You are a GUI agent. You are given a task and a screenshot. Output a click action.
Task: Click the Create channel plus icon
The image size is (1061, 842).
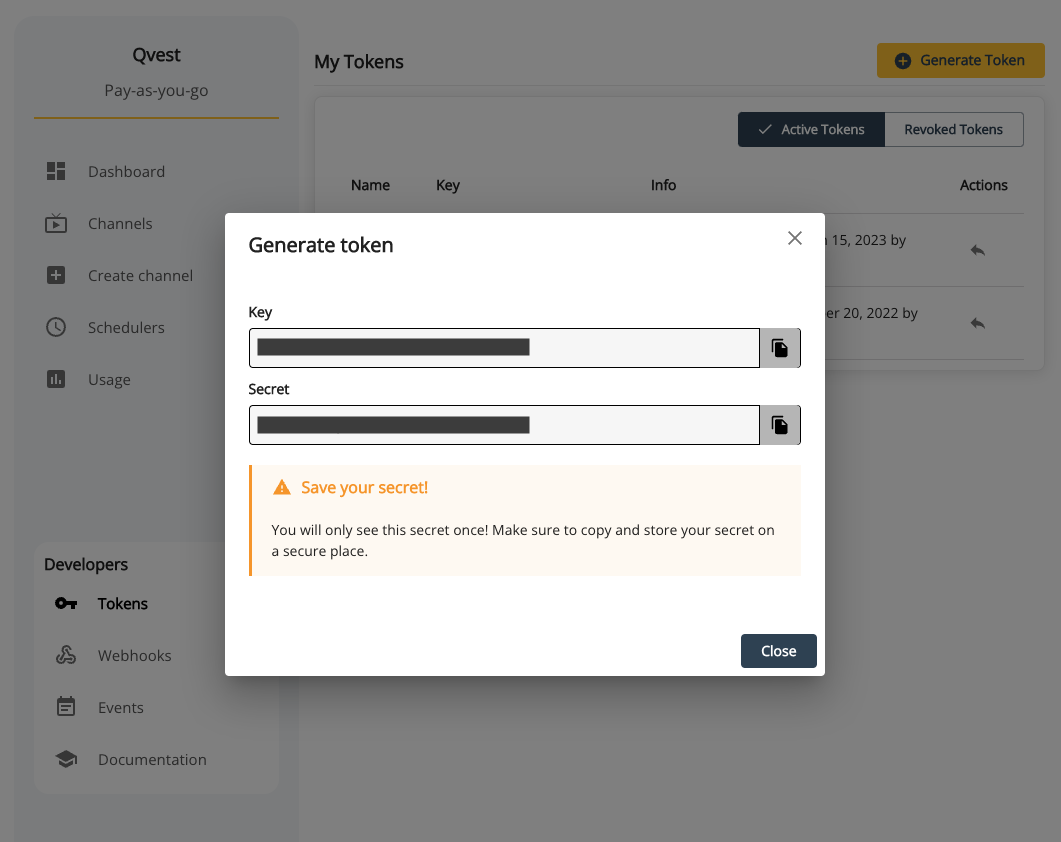56,275
